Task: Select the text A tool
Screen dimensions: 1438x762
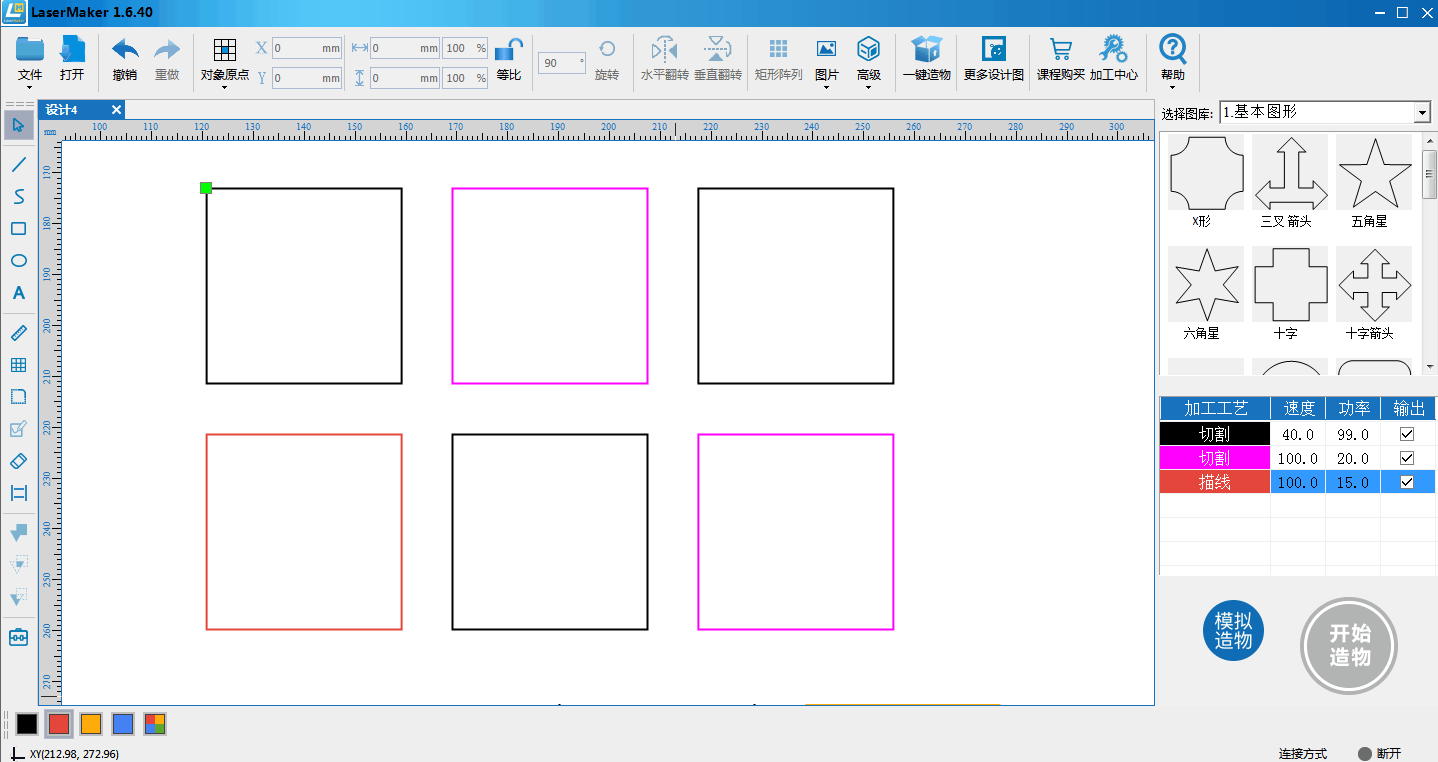Action: coord(18,293)
